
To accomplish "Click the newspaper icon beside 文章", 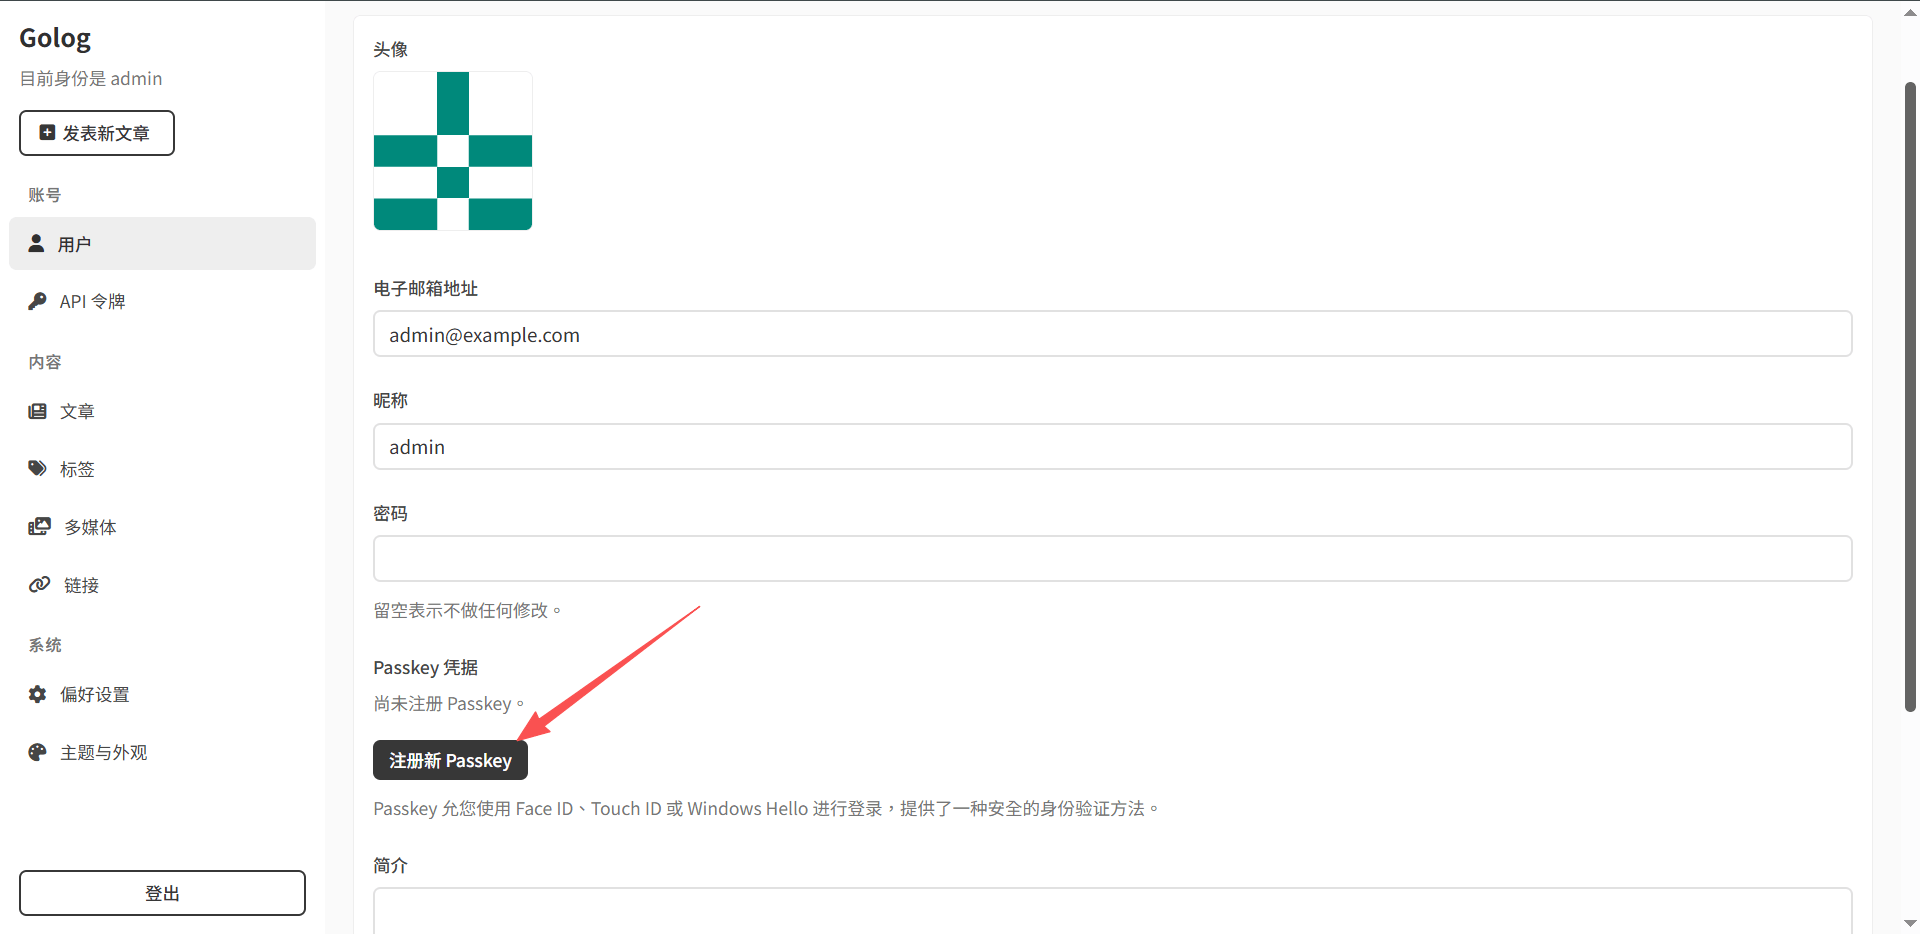I will click(x=37, y=411).
